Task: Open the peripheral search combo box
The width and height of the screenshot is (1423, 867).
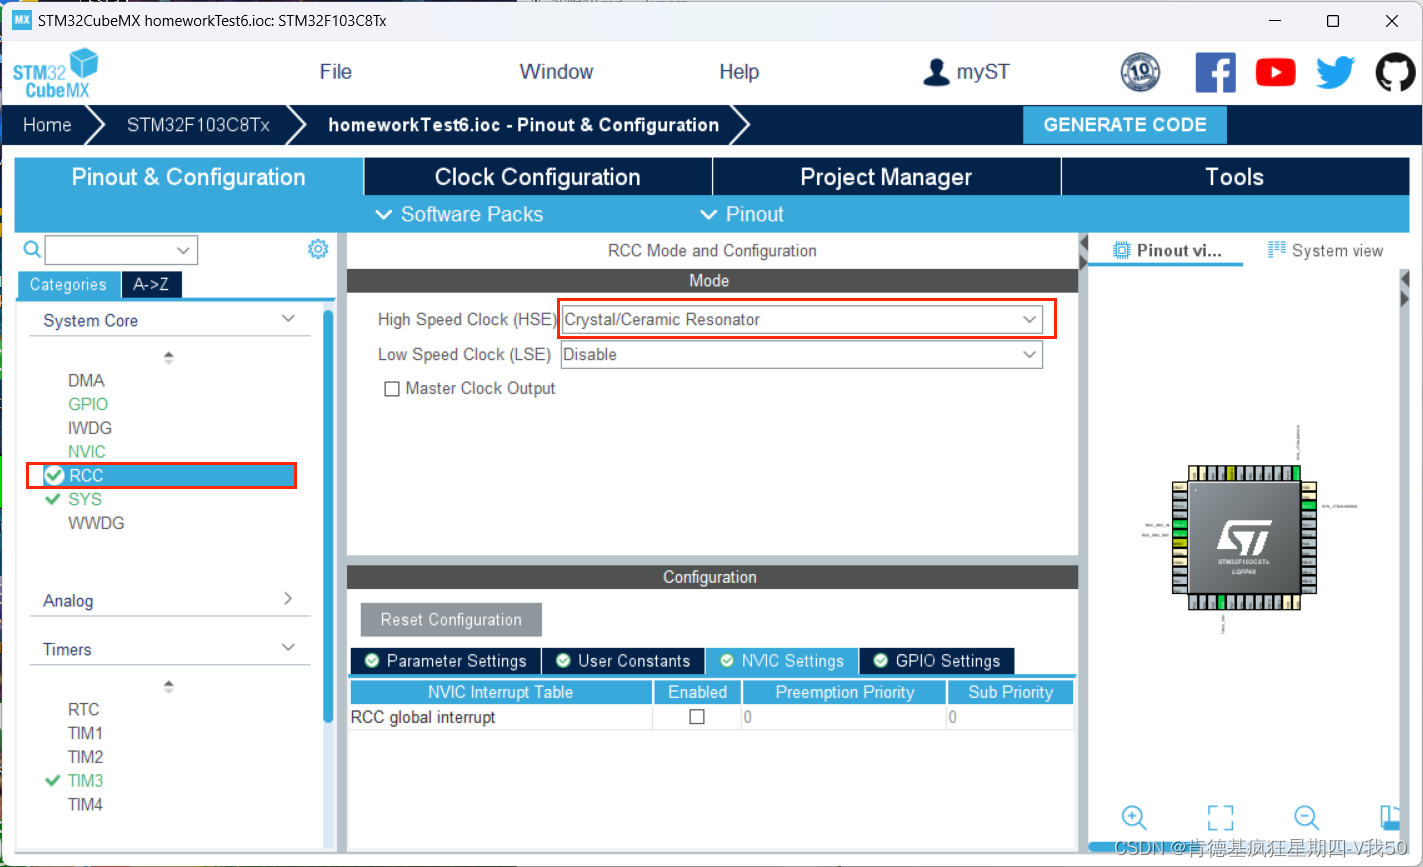Action: tap(121, 250)
